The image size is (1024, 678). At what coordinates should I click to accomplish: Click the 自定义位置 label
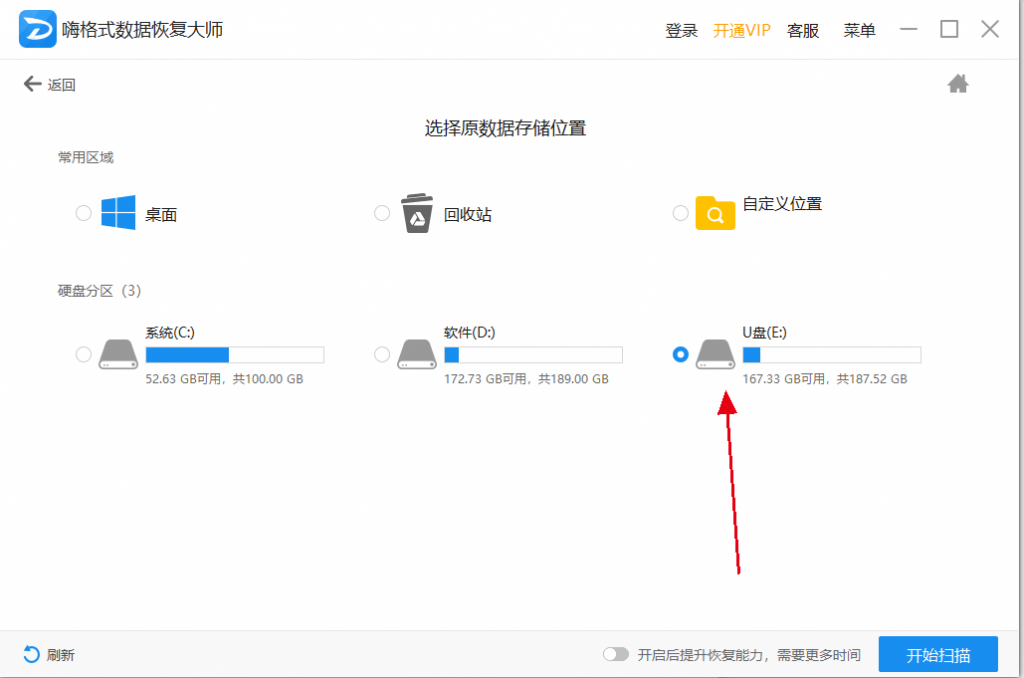pyautogui.click(x=782, y=204)
